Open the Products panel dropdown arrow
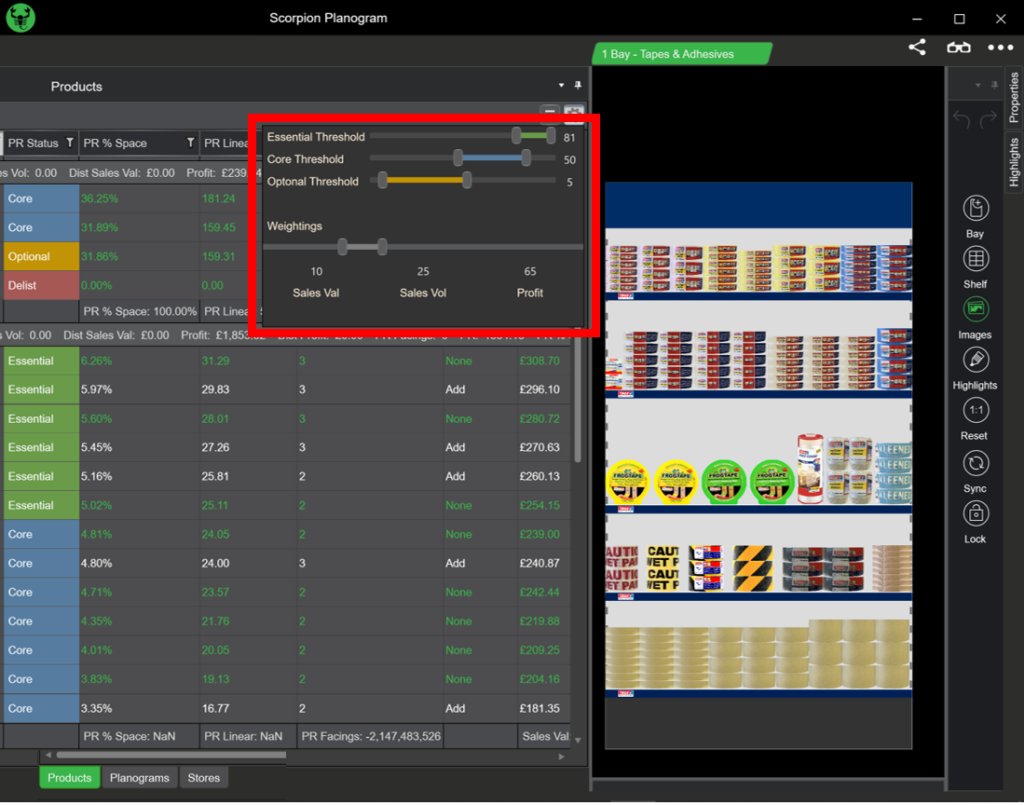Image resolution: width=1024 pixels, height=805 pixels. coord(561,86)
